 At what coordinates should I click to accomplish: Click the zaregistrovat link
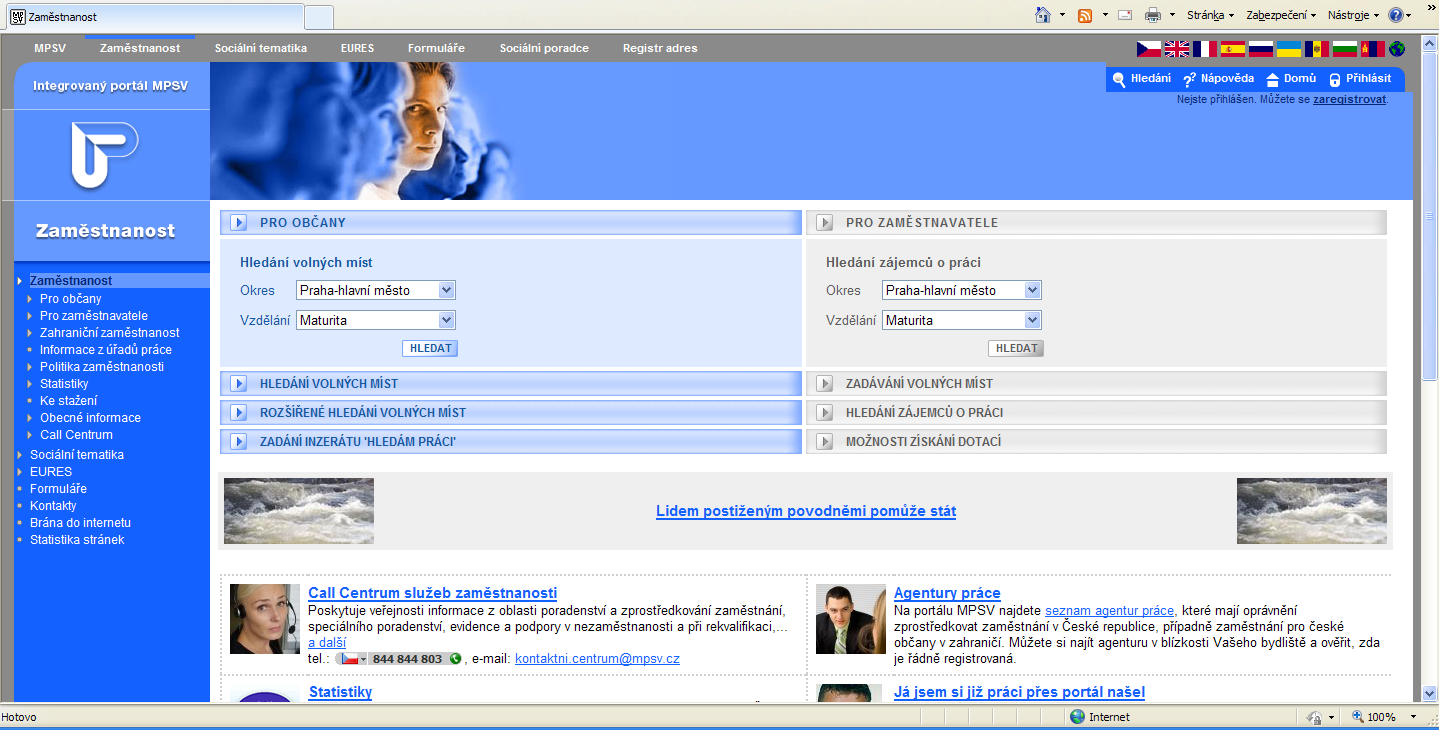[x=1350, y=99]
